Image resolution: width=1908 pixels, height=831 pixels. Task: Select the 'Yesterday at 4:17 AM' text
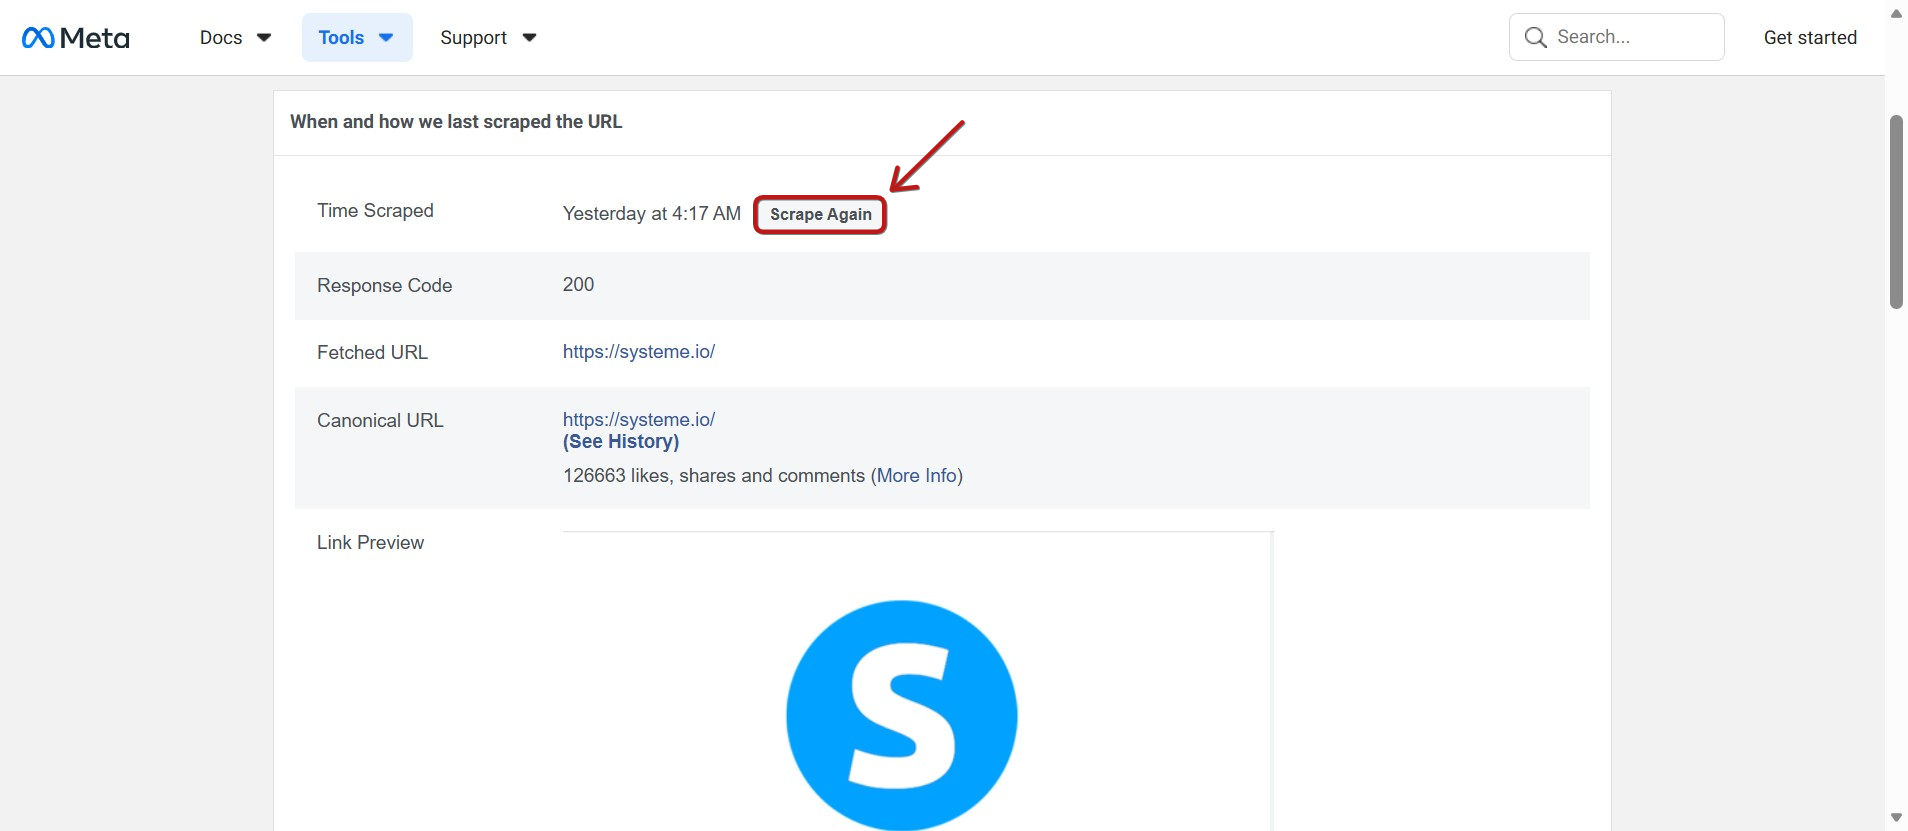(651, 214)
